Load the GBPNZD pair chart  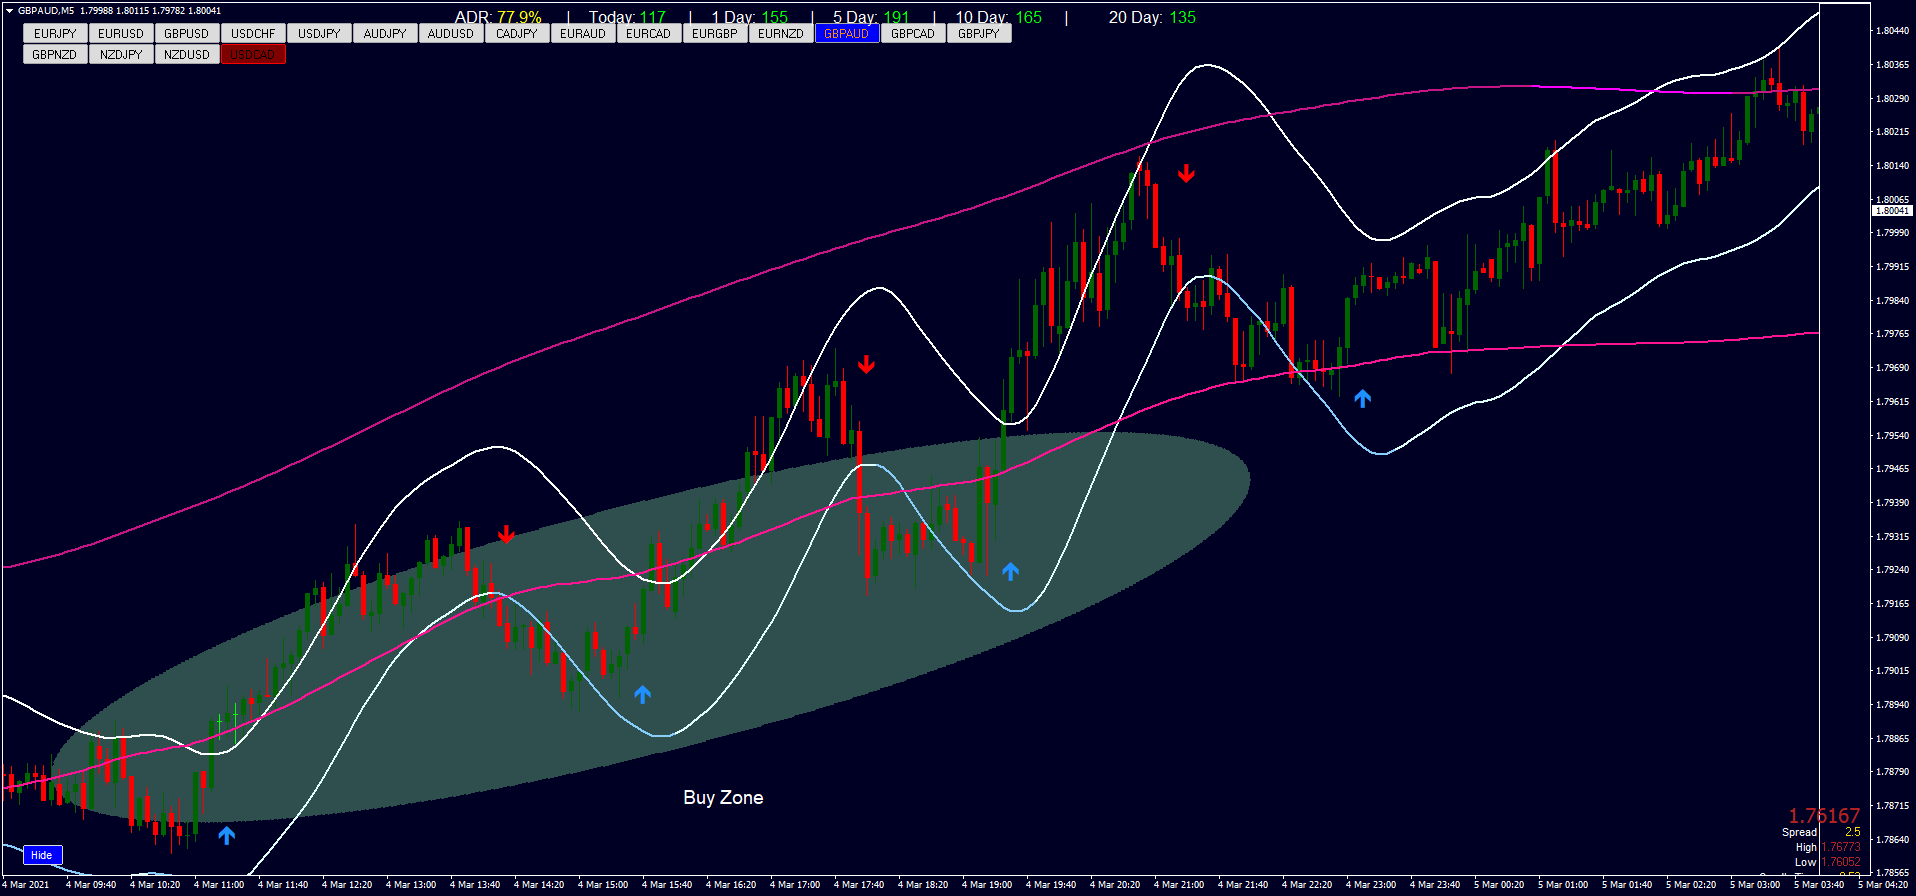coord(55,55)
